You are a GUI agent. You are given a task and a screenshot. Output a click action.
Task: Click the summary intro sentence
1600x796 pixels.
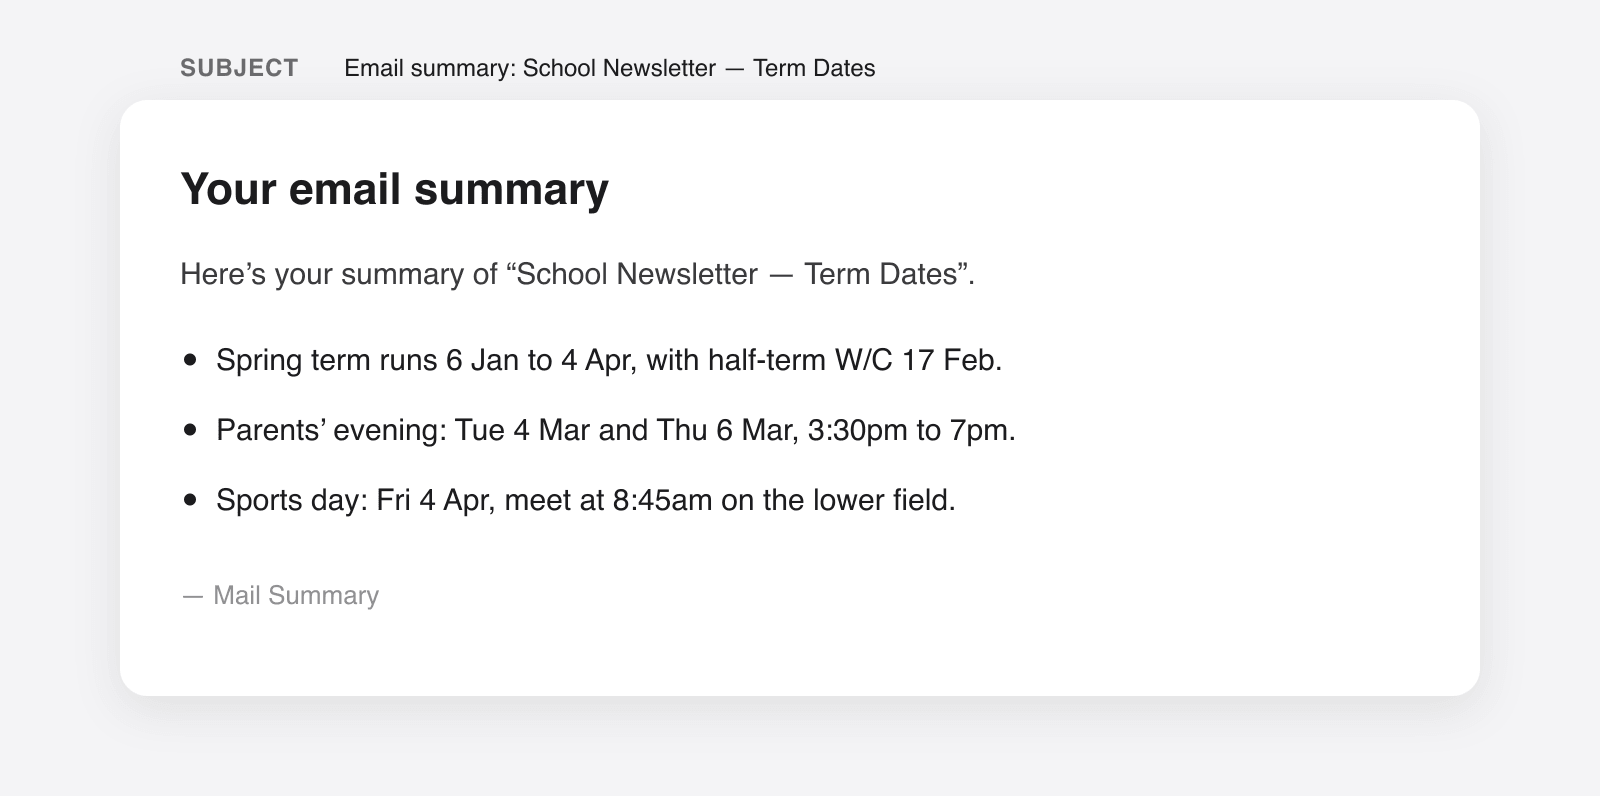pyautogui.click(x=577, y=274)
